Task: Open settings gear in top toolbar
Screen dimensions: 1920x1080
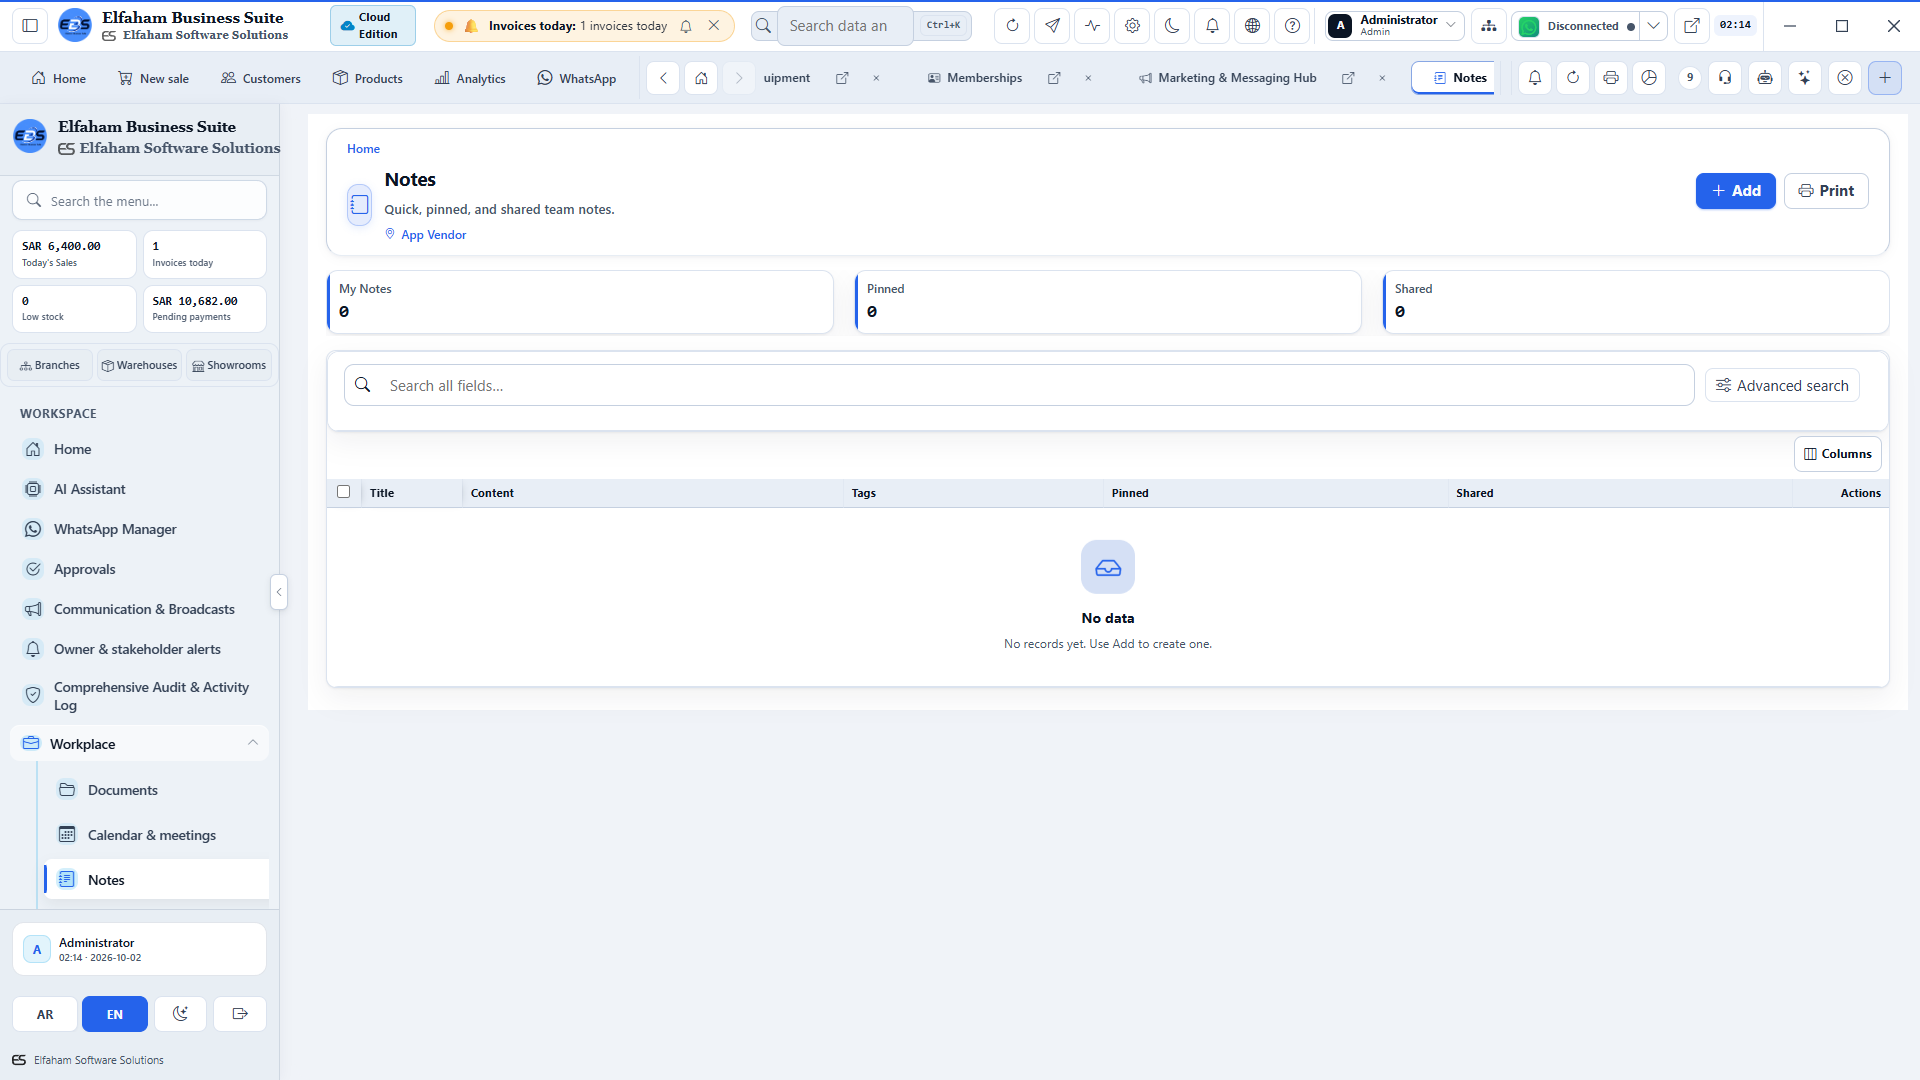Action: 1132,26
